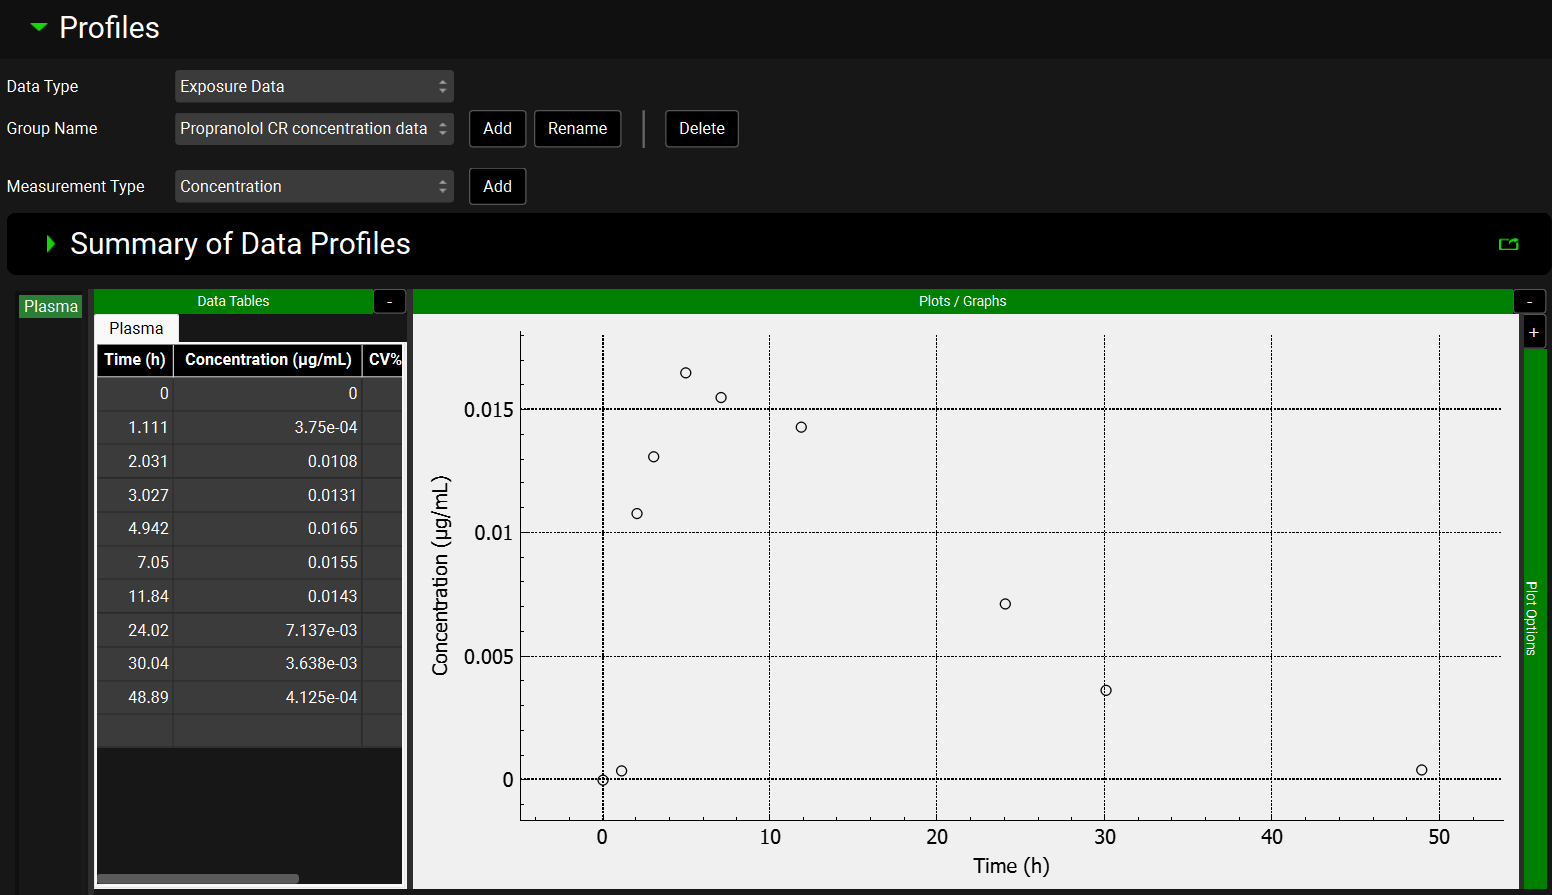Select the green Plasma side tab
This screenshot has height=895, width=1552.
click(x=51, y=306)
